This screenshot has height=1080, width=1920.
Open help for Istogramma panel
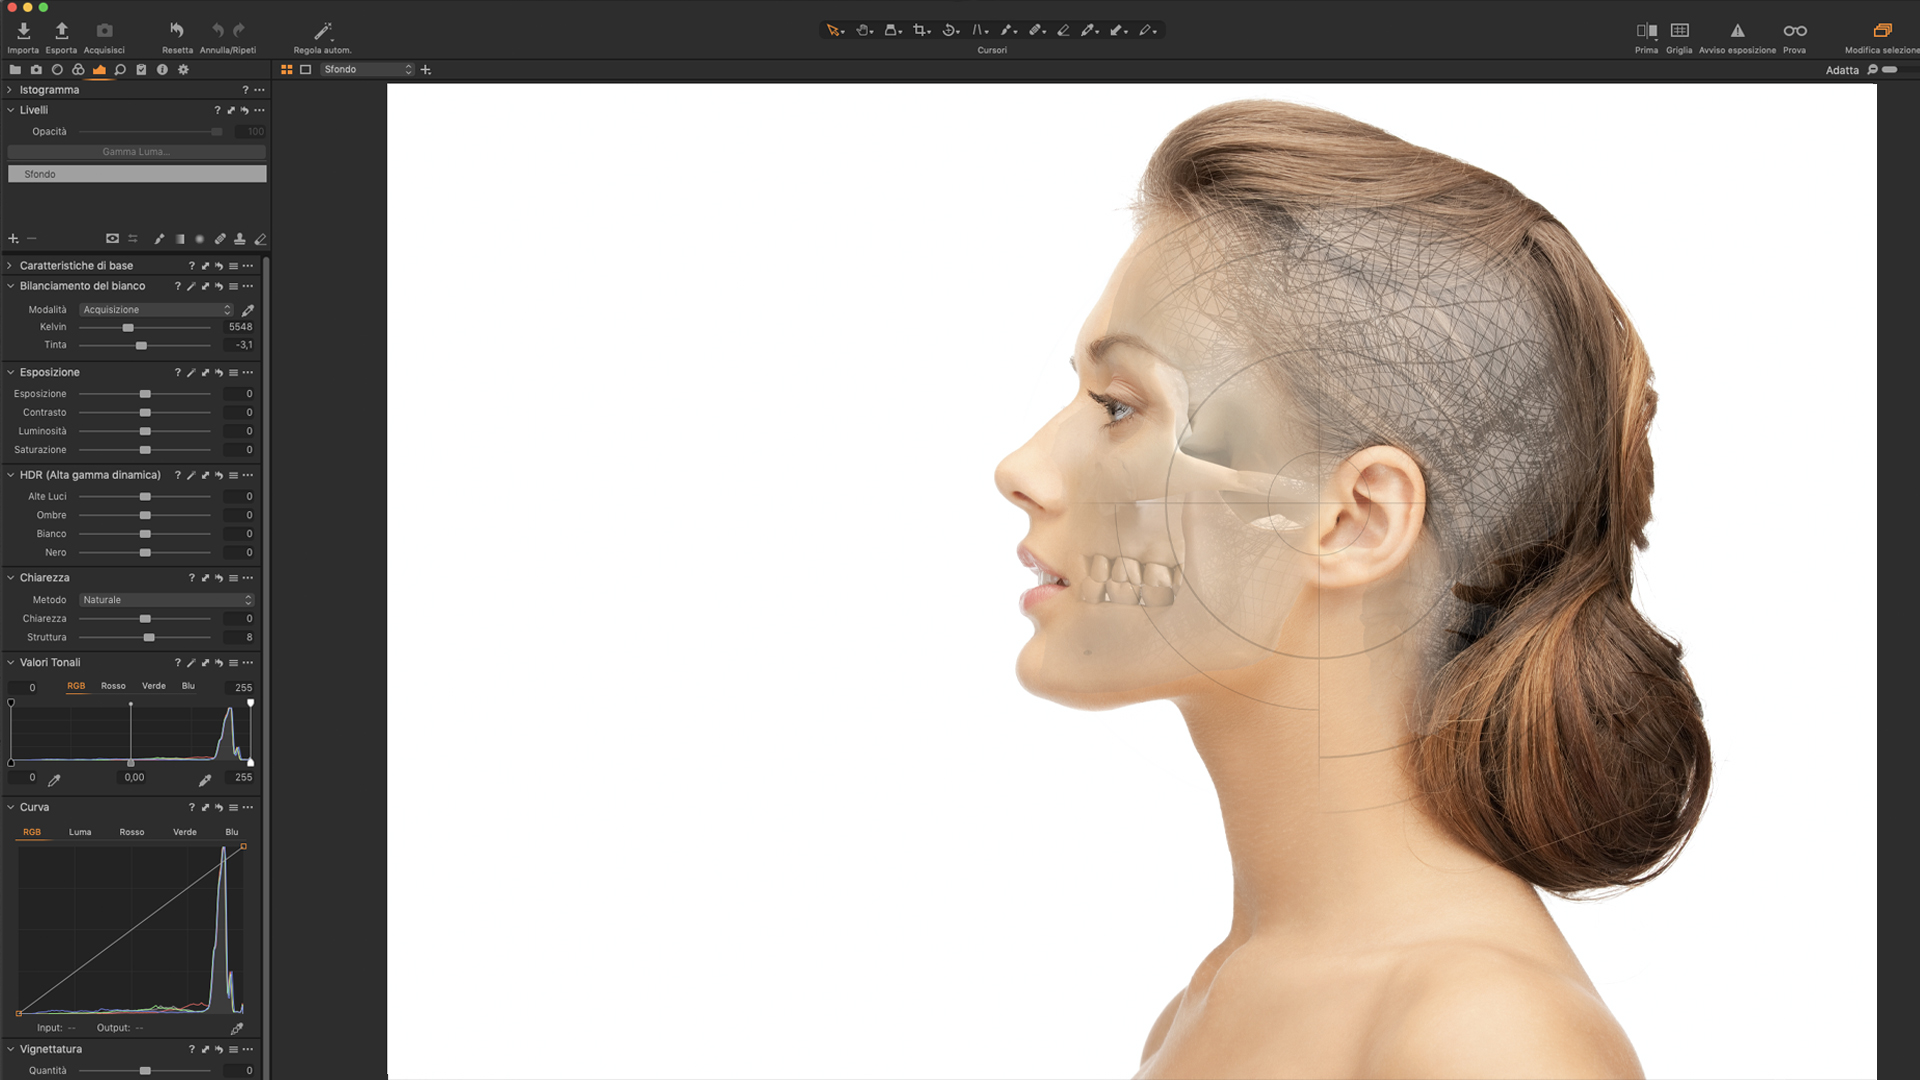[x=245, y=90]
